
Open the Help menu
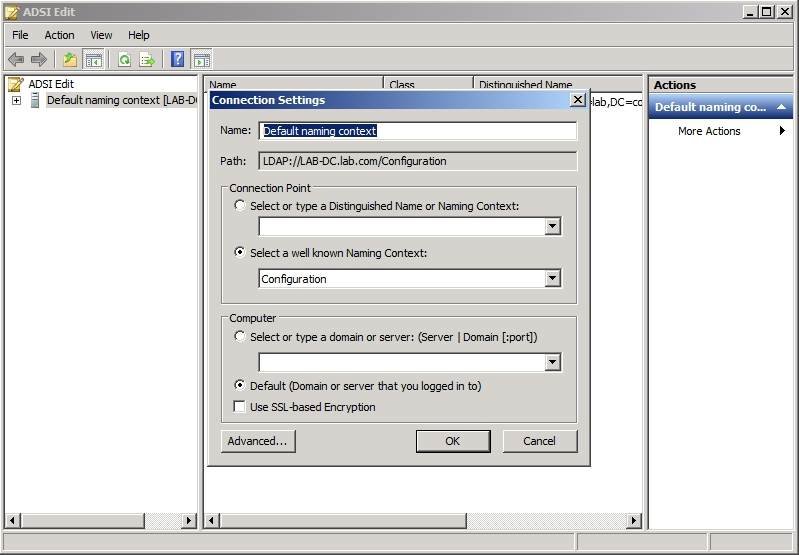pyautogui.click(x=139, y=35)
